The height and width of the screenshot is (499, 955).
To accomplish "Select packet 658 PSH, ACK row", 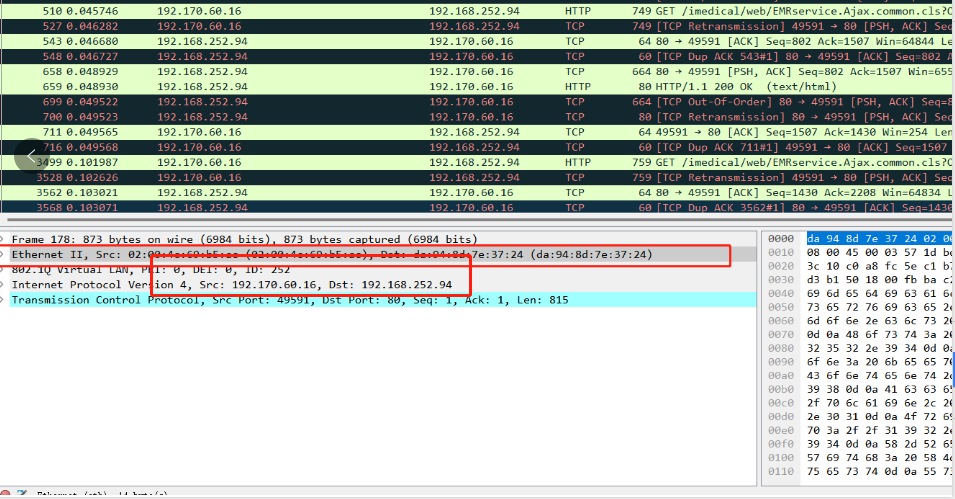I will 478,71.
